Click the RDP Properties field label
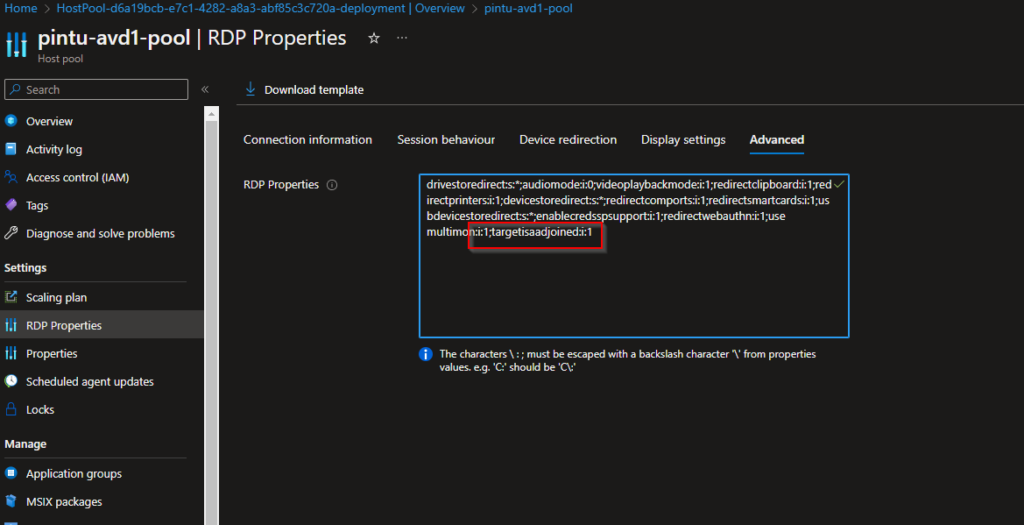1024x525 pixels. click(x=281, y=185)
